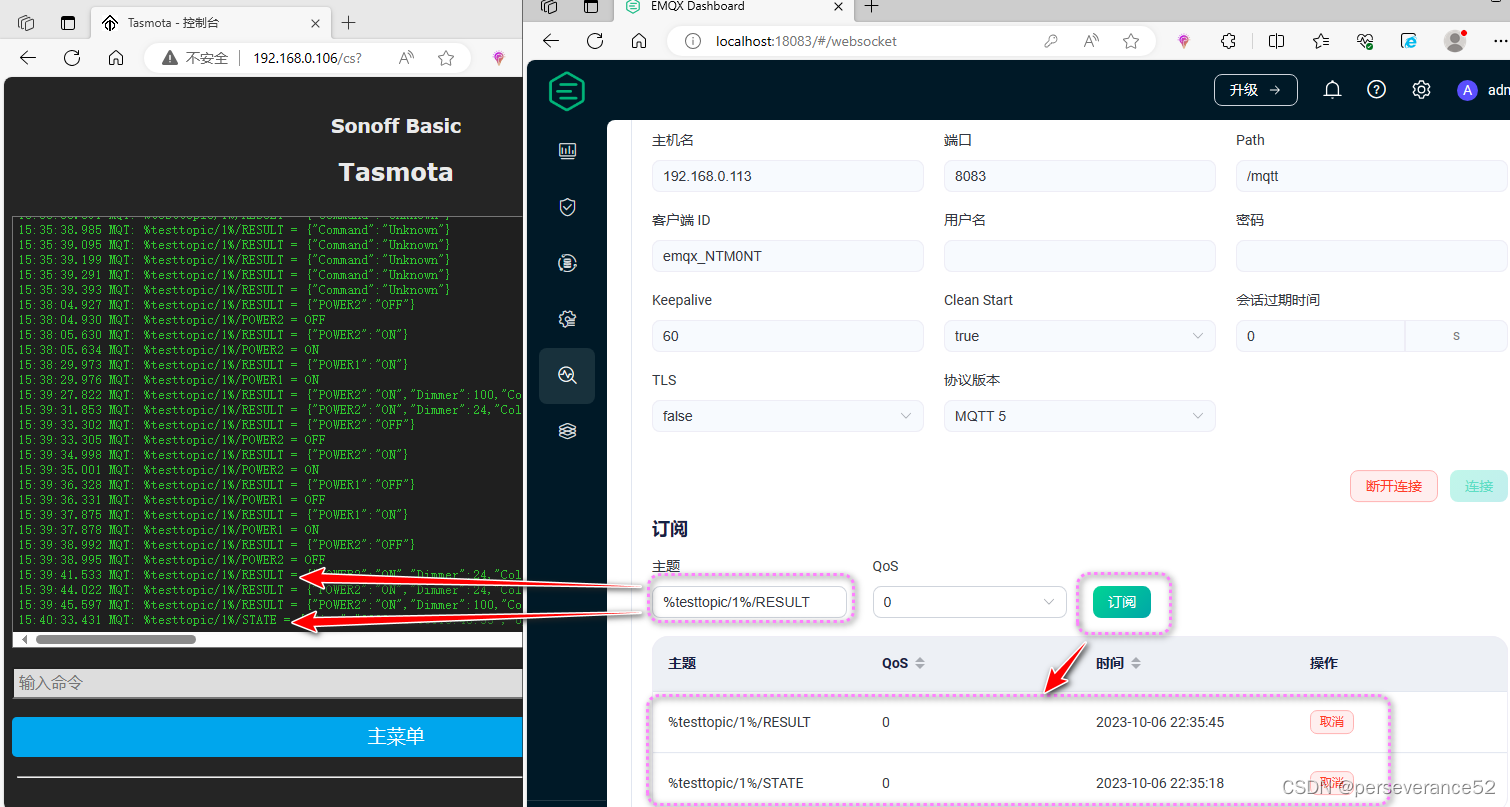The image size is (1510, 807).
Task: Click %testtopic/1%/STATE in subscription table
Action: pos(736,783)
